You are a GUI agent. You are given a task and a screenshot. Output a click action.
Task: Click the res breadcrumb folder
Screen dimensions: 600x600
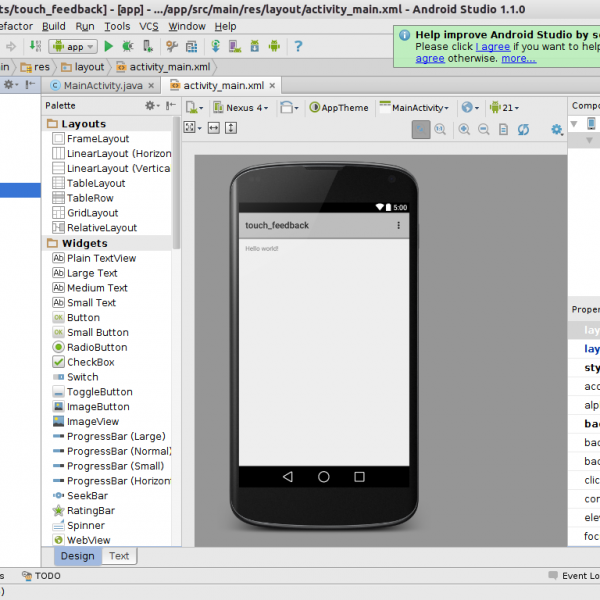click(35, 67)
